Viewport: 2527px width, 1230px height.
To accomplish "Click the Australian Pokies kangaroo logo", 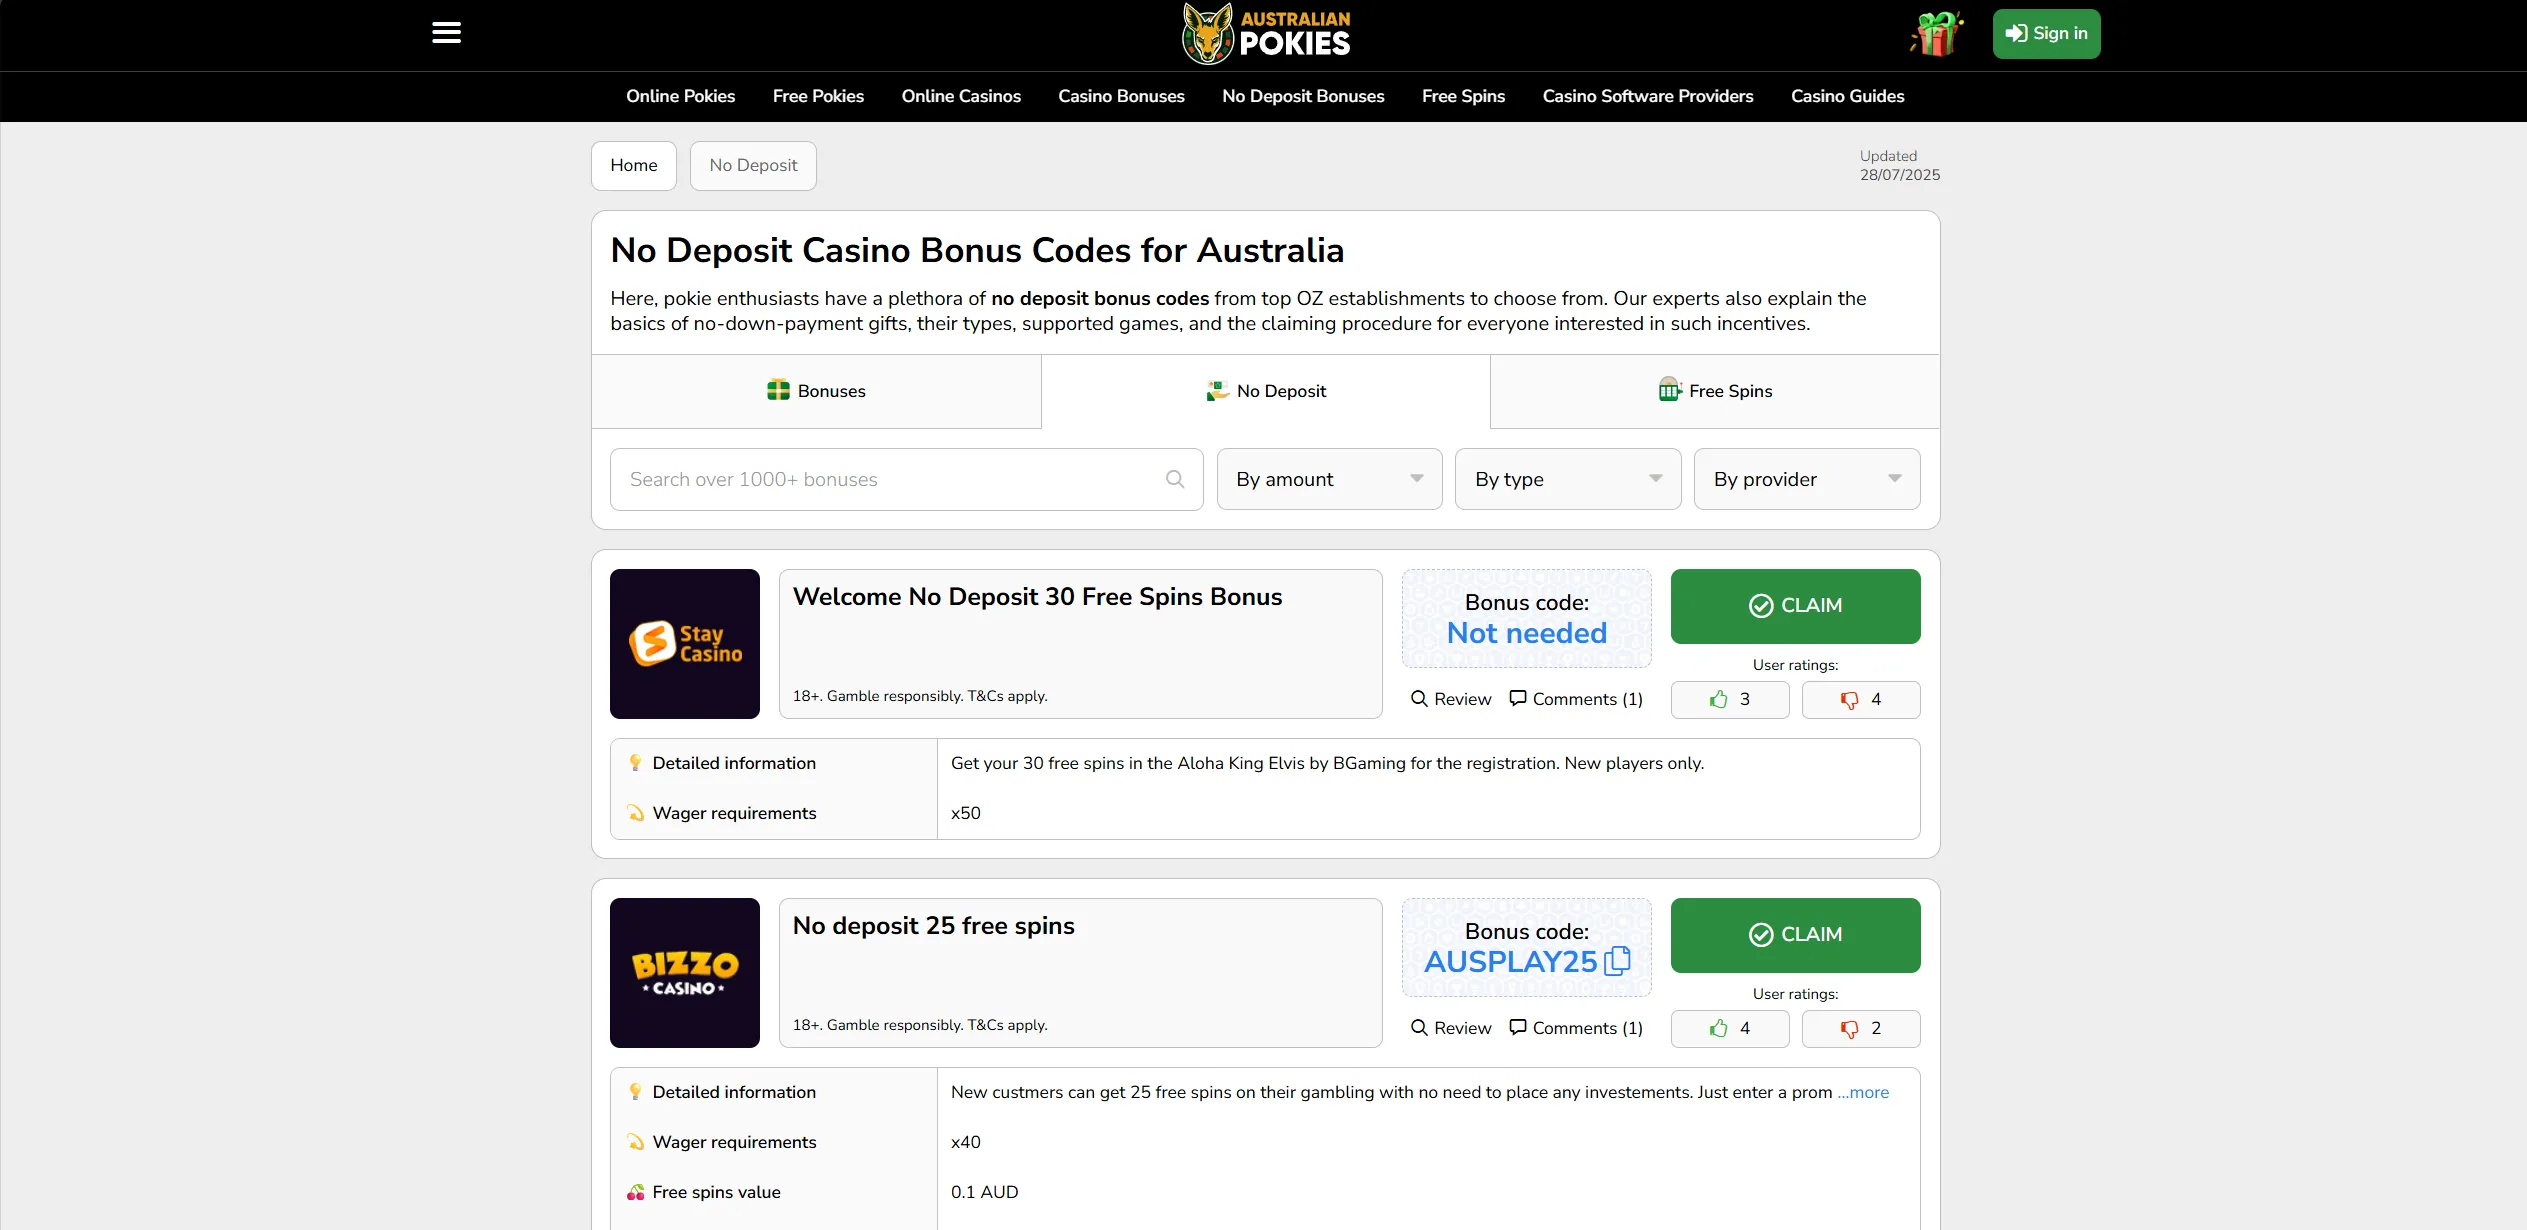I will click(x=1265, y=33).
